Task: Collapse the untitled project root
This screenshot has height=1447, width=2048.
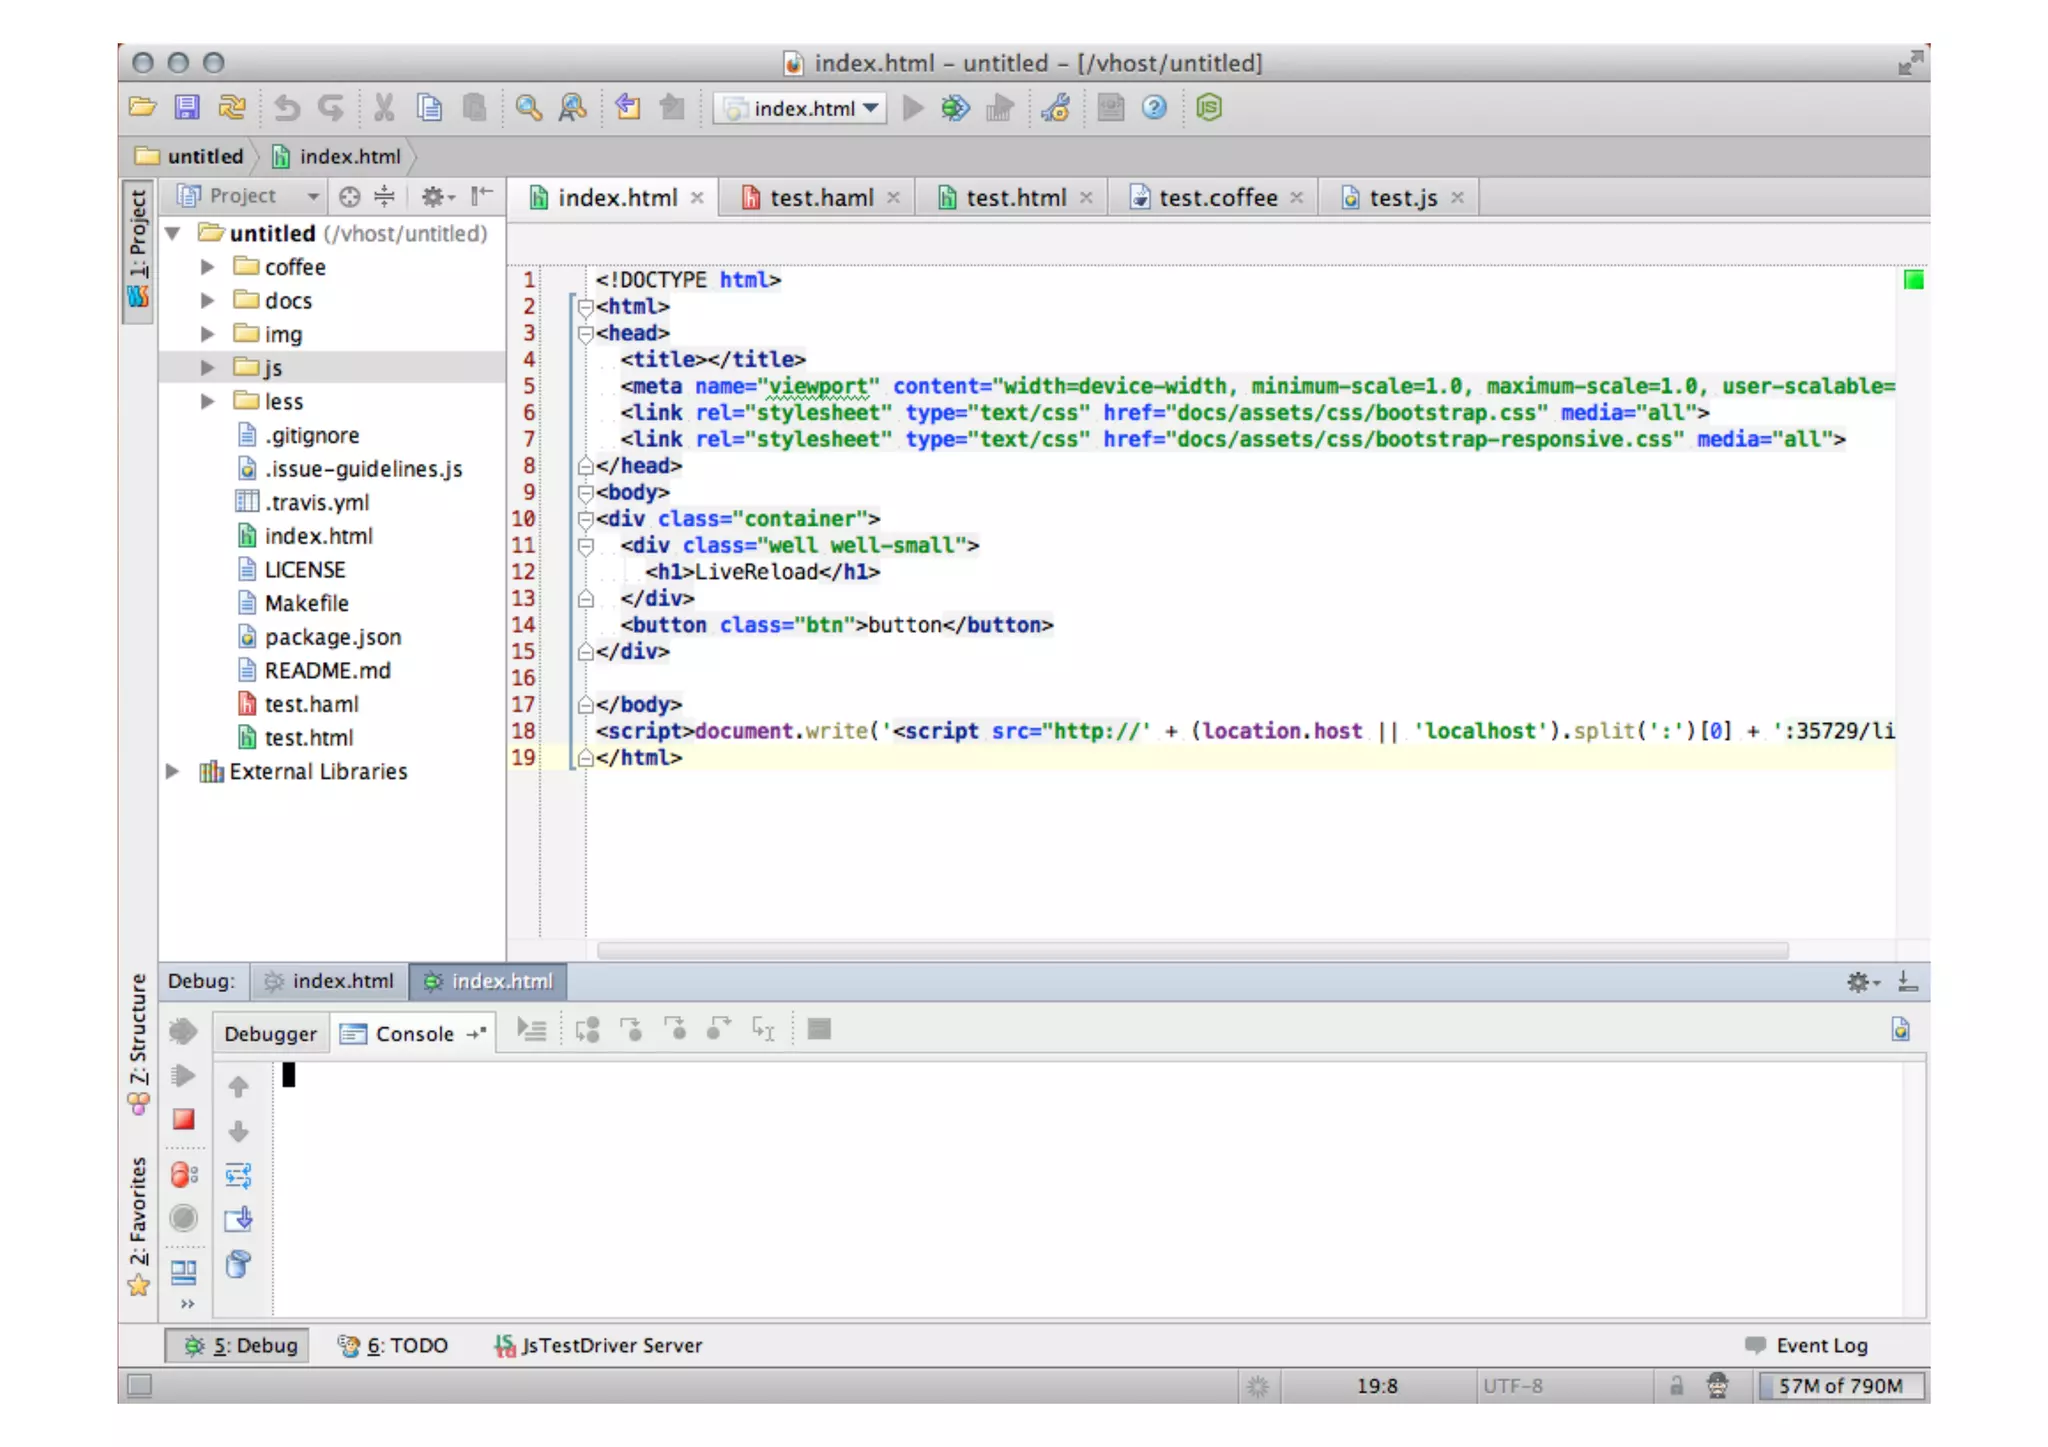Action: (x=173, y=233)
